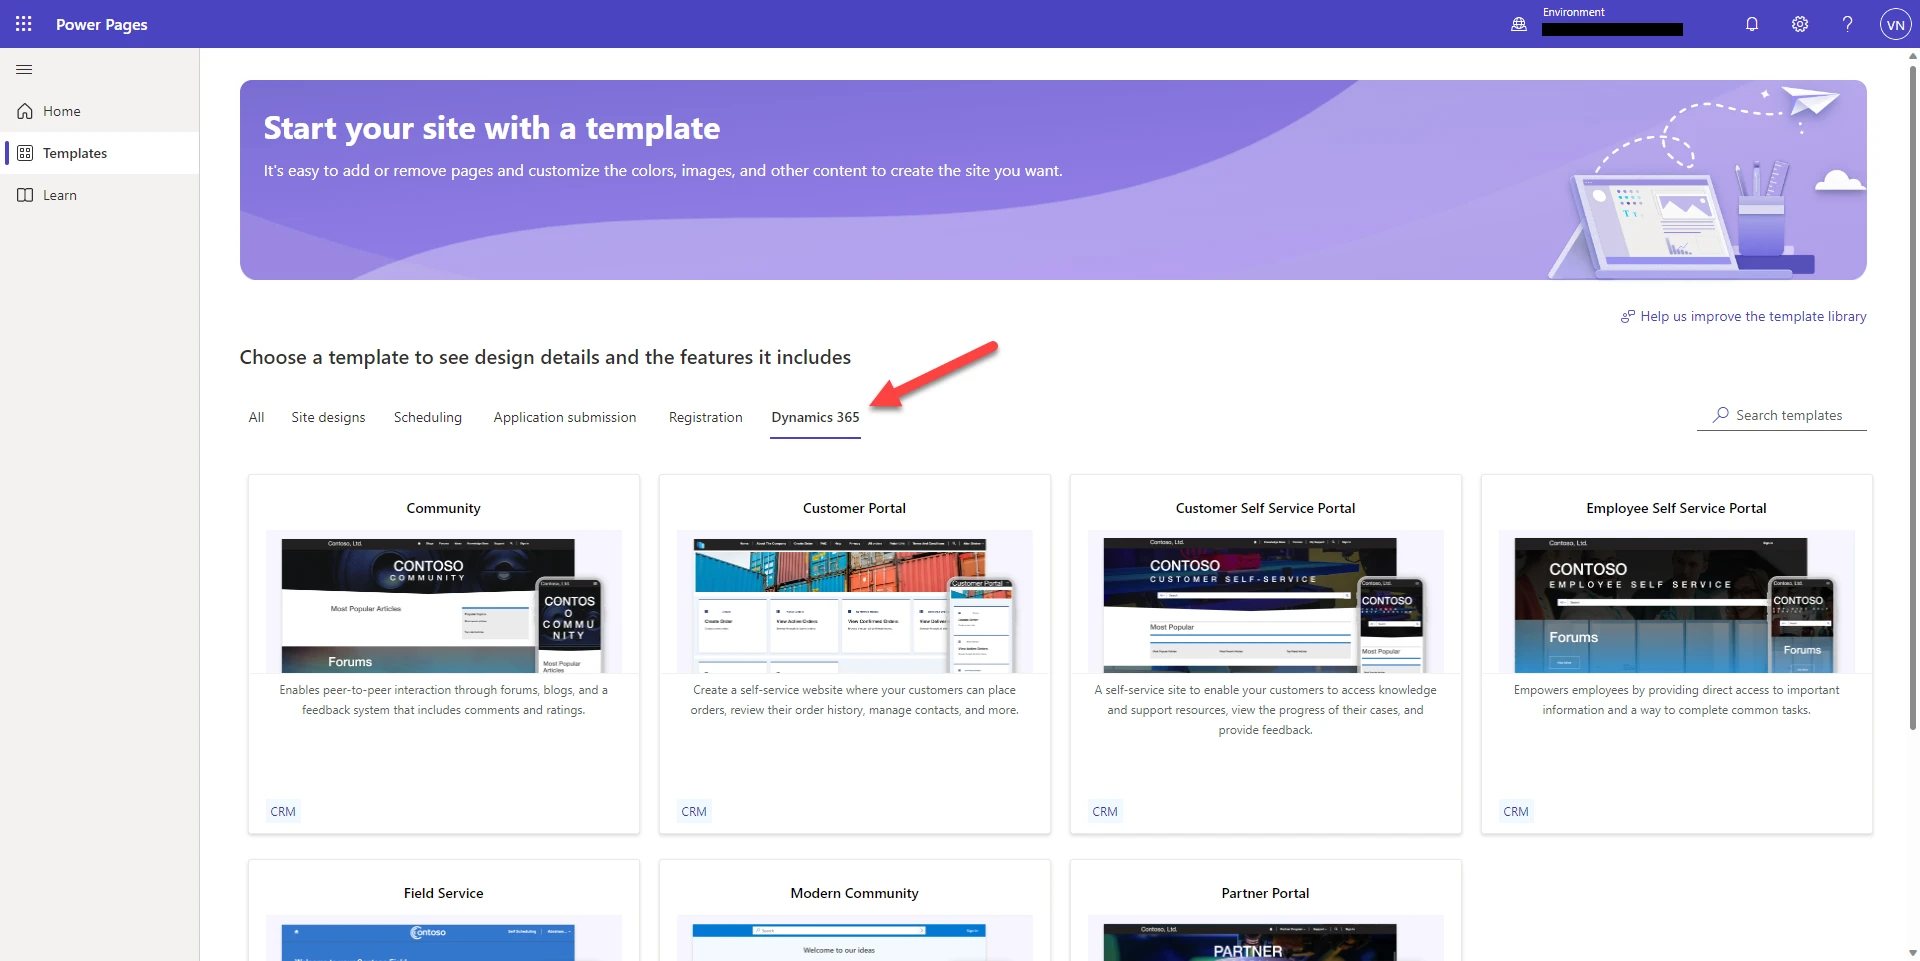Select the Employee Self Service Portal template
The height and width of the screenshot is (961, 1920).
coord(1676,650)
